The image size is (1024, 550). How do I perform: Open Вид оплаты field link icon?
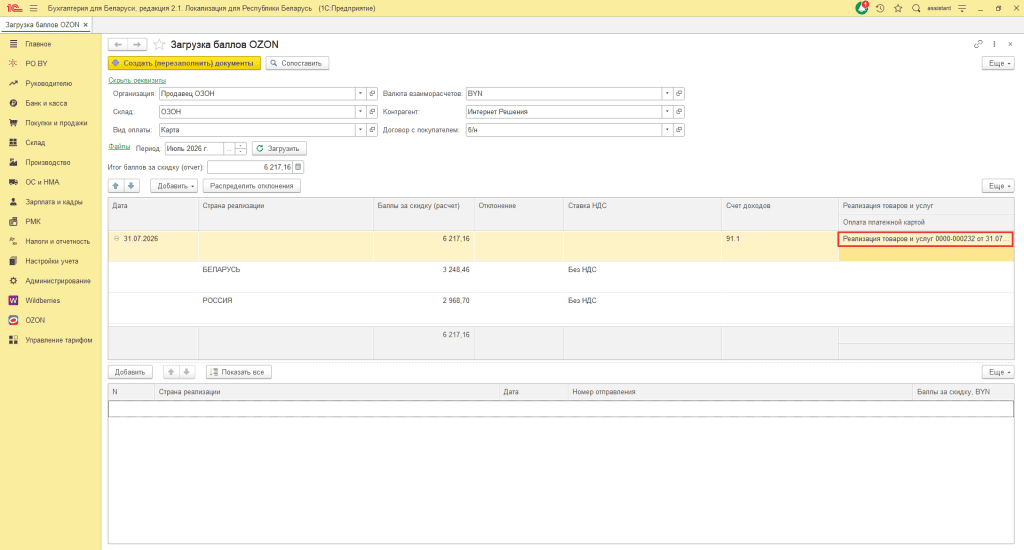coord(372,130)
